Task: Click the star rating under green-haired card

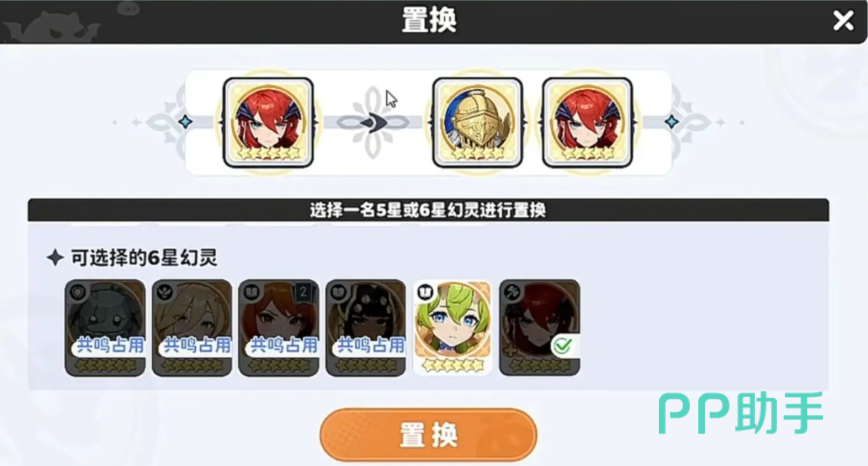Action: point(453,365)
